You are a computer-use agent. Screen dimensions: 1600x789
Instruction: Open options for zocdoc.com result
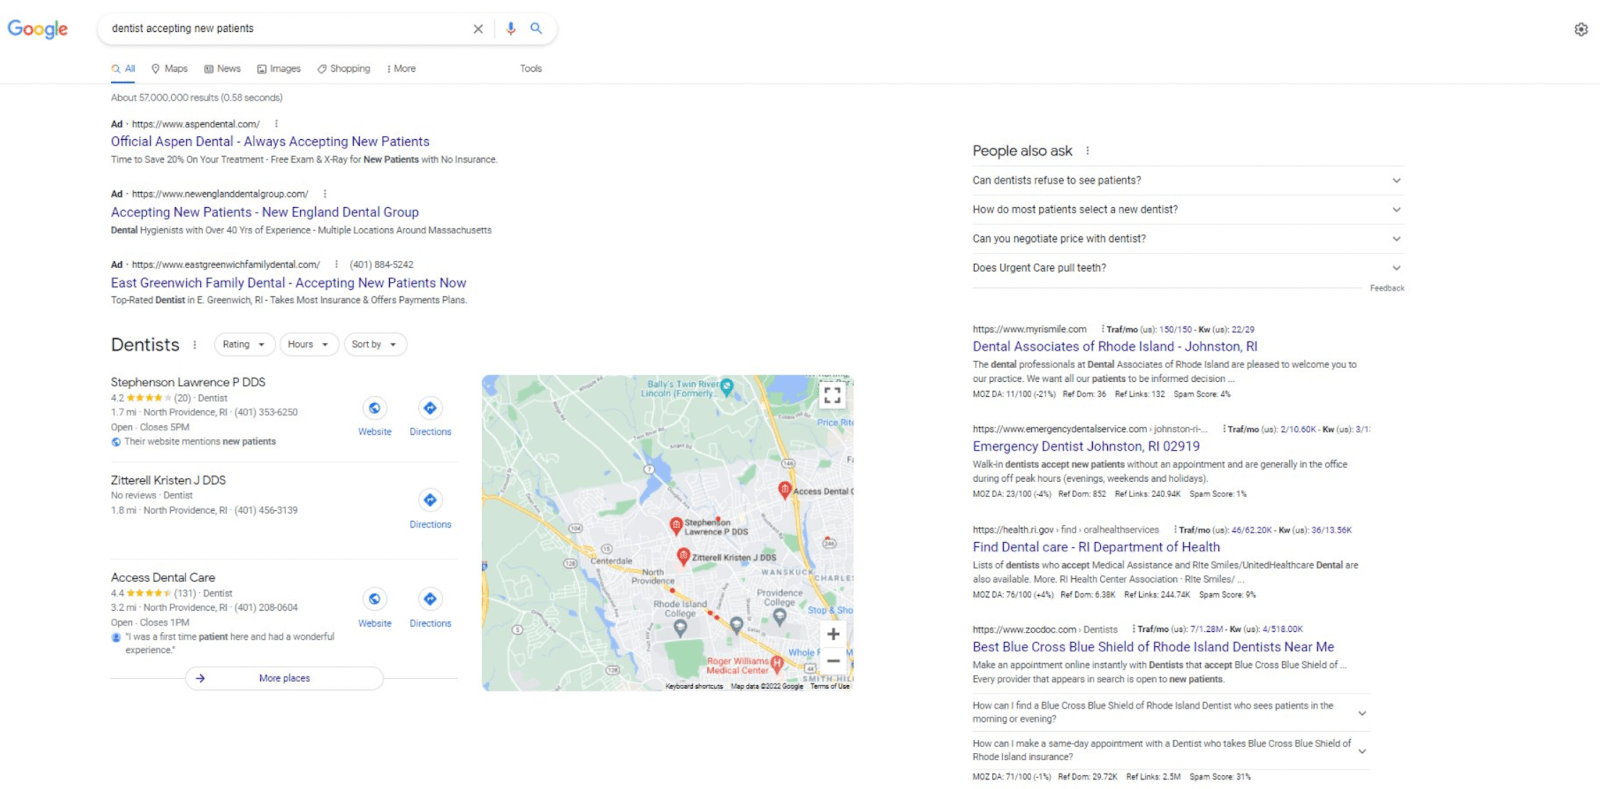pos(1133,629)
